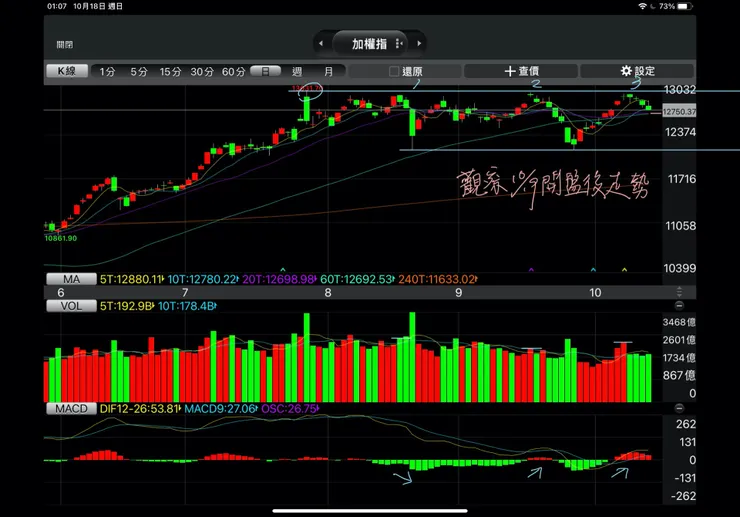The width and height of the screenshot is (740, 517).
Task: Tap the 關閉 close button
Action: pyautogui.click(x=65, y=44)
